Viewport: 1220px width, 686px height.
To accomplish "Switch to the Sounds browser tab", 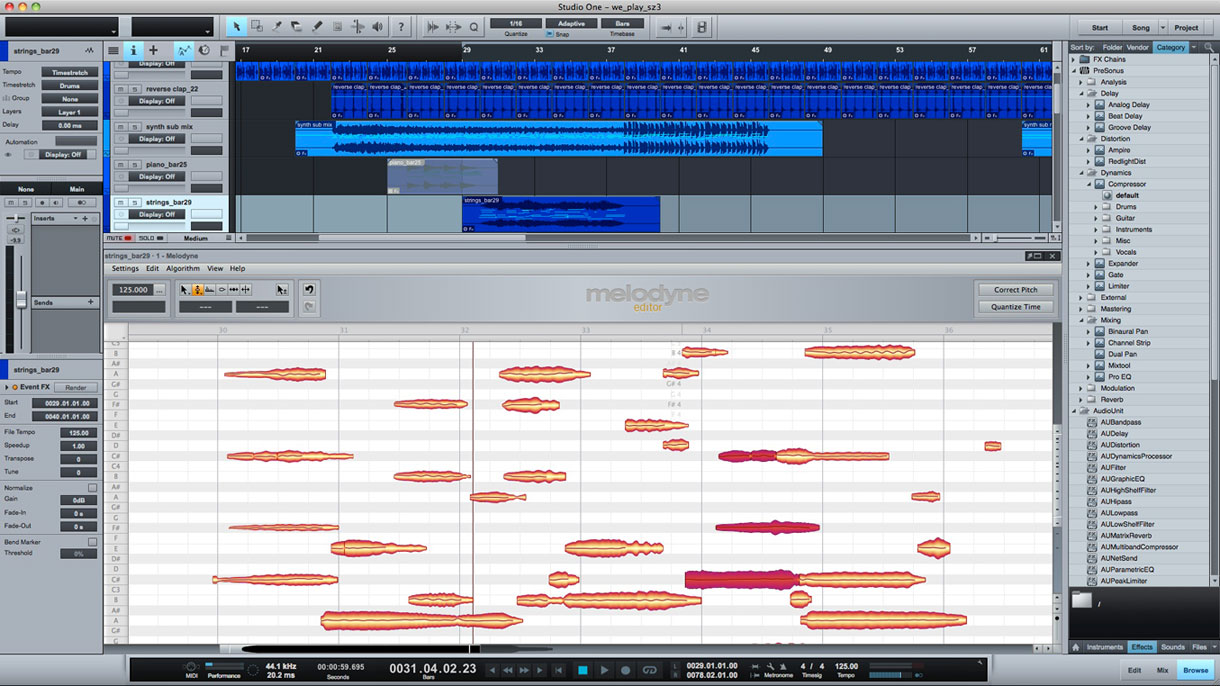I will click(1172, 647).
